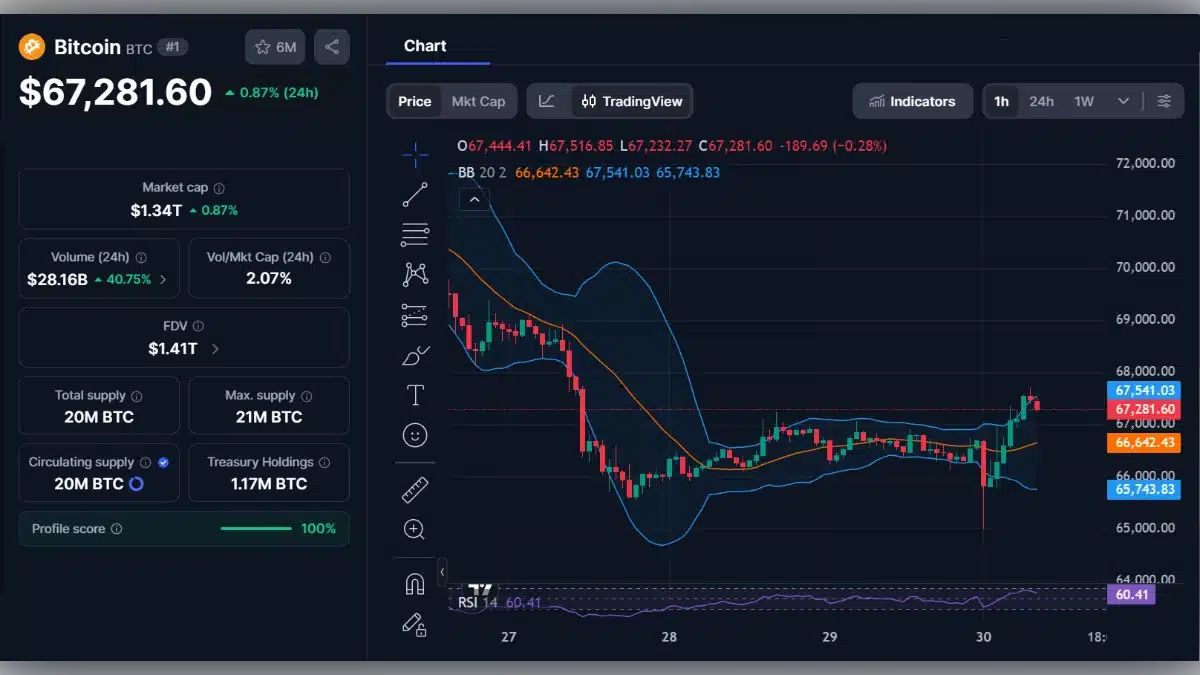Collapse the chart legend panel

tap(474, 199)
